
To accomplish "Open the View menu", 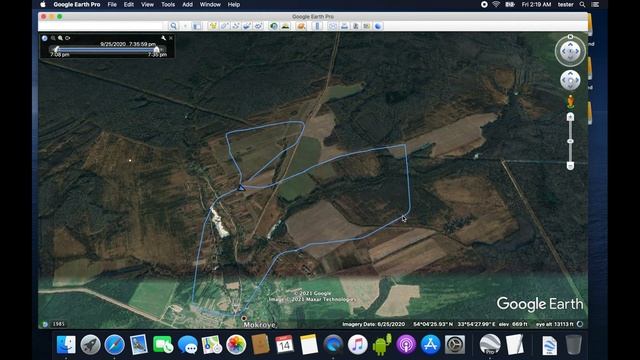I will 147,4.
